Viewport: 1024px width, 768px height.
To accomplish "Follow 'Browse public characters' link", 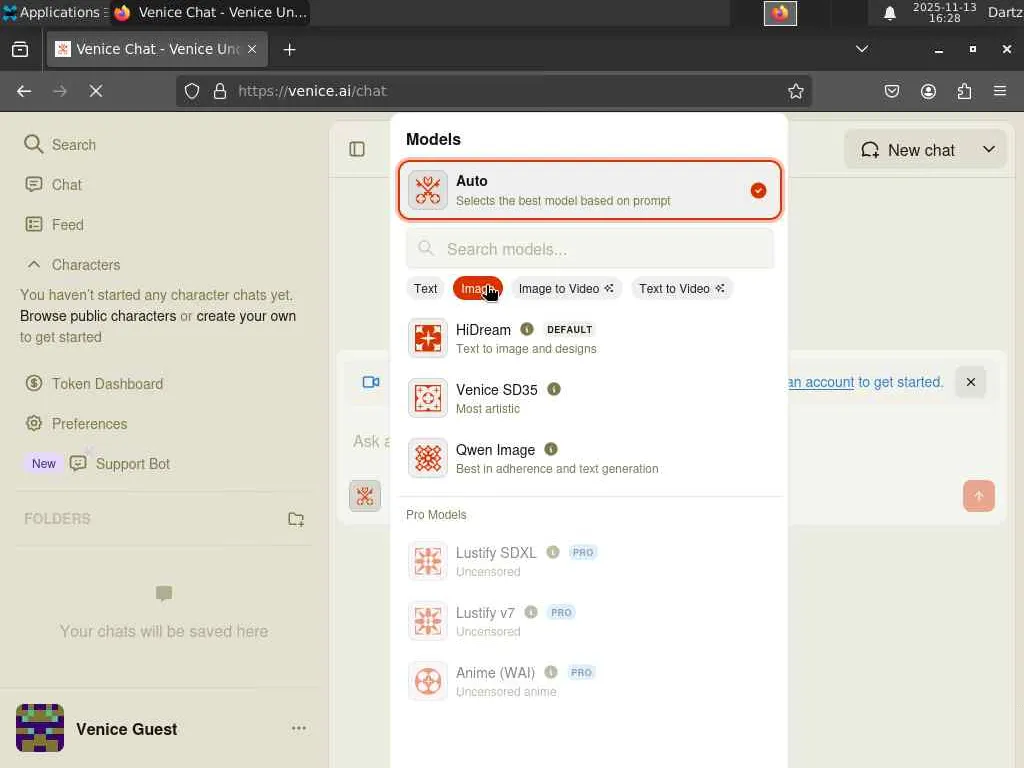I will [98, 316].
